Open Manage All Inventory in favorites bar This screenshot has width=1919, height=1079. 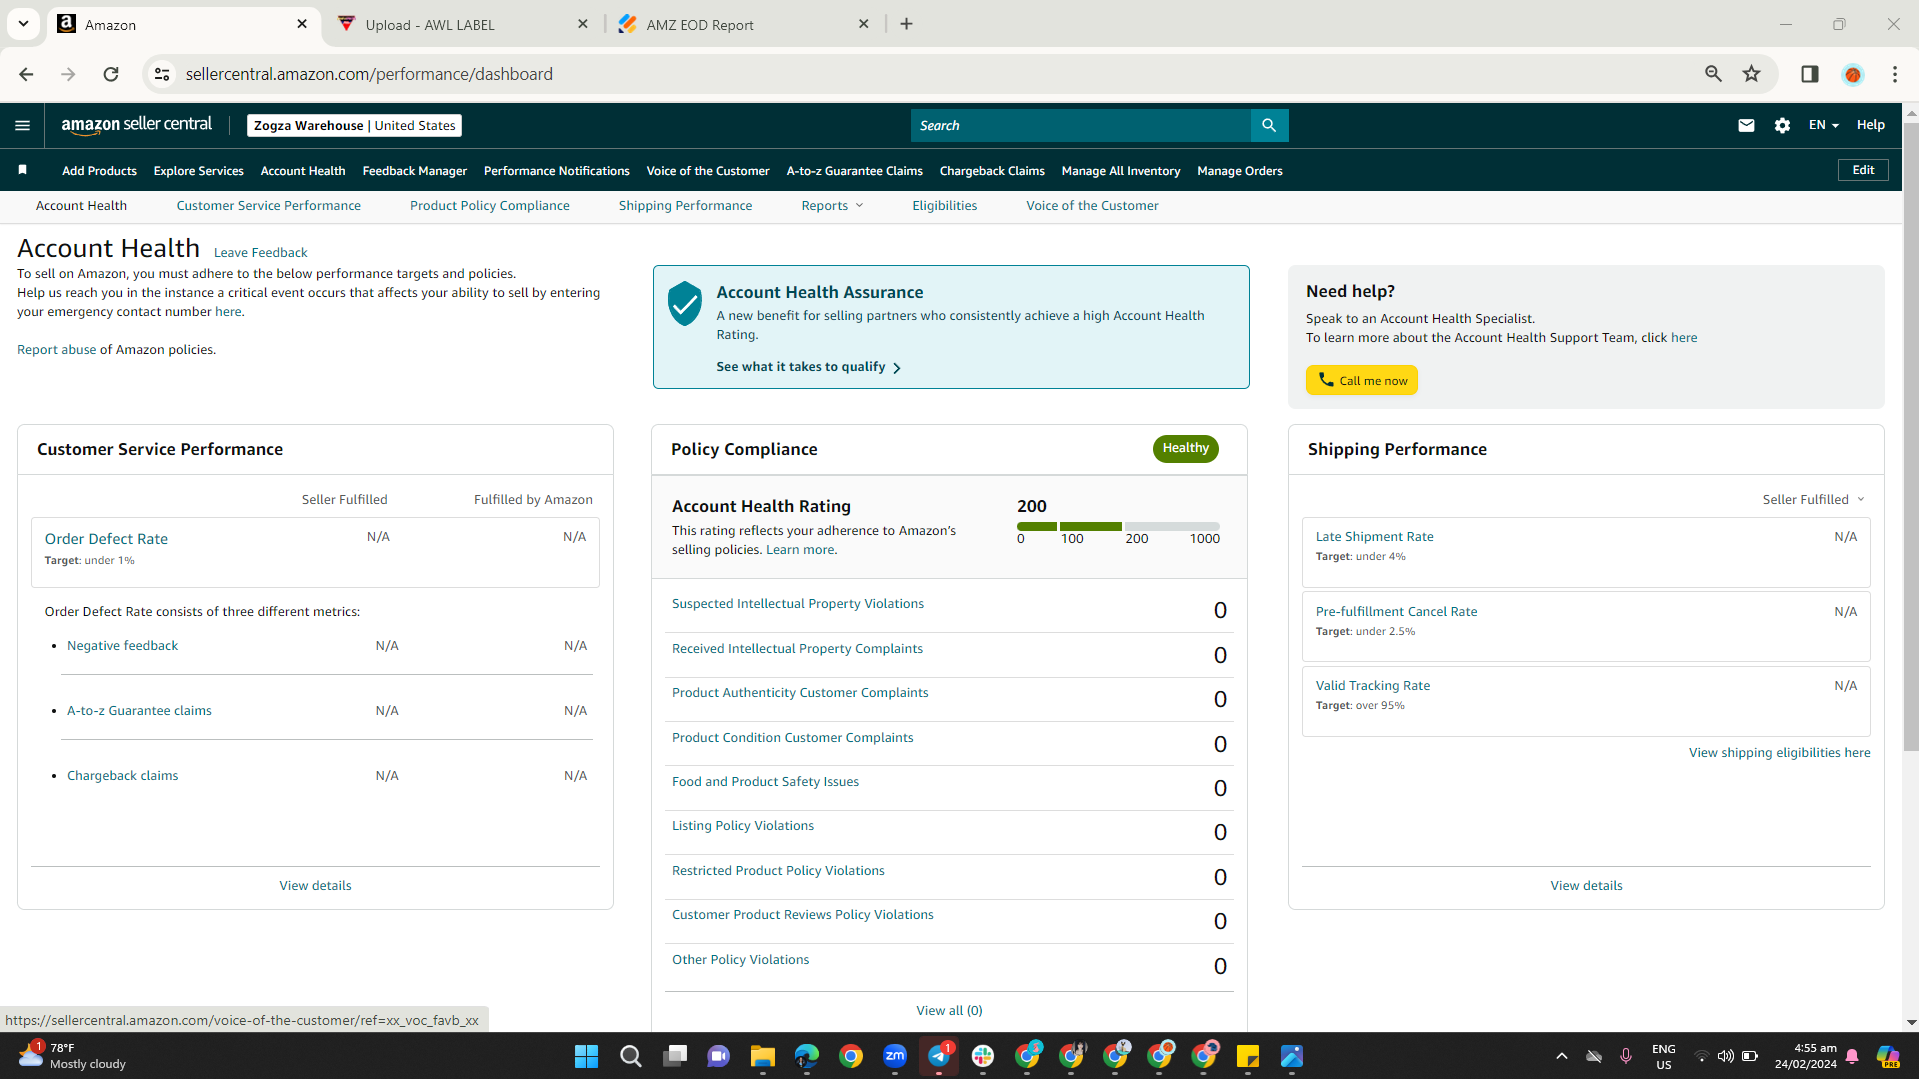pos(1120,171)
